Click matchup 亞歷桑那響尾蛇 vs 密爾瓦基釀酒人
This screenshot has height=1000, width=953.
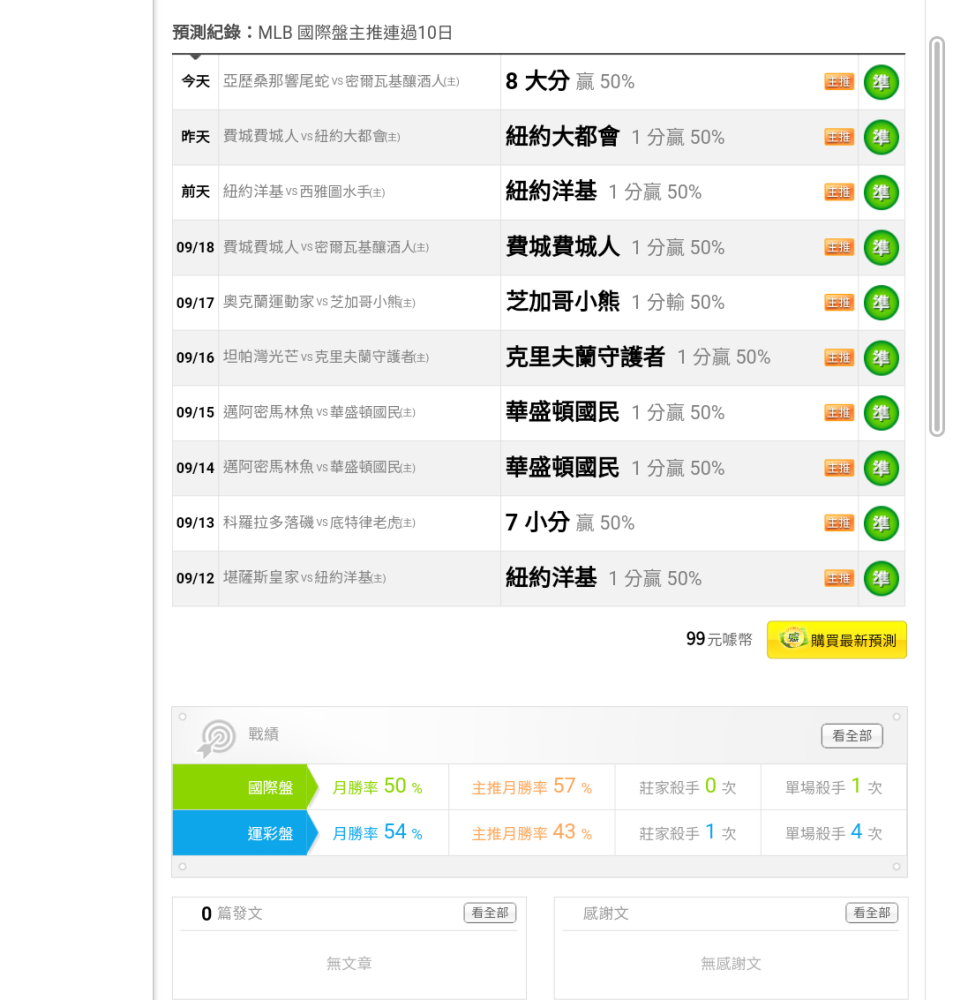(341, 82)
